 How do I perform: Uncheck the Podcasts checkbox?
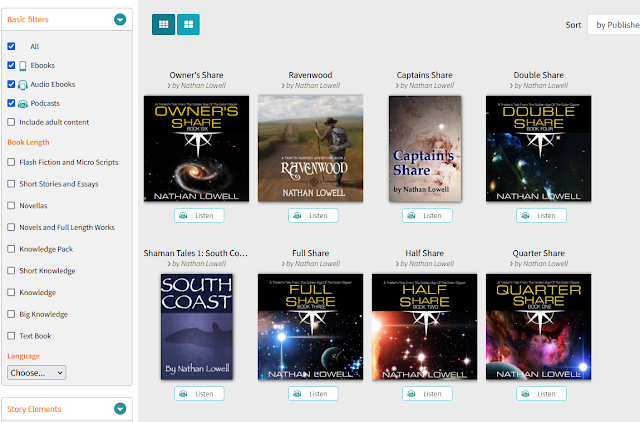point(11,103)
